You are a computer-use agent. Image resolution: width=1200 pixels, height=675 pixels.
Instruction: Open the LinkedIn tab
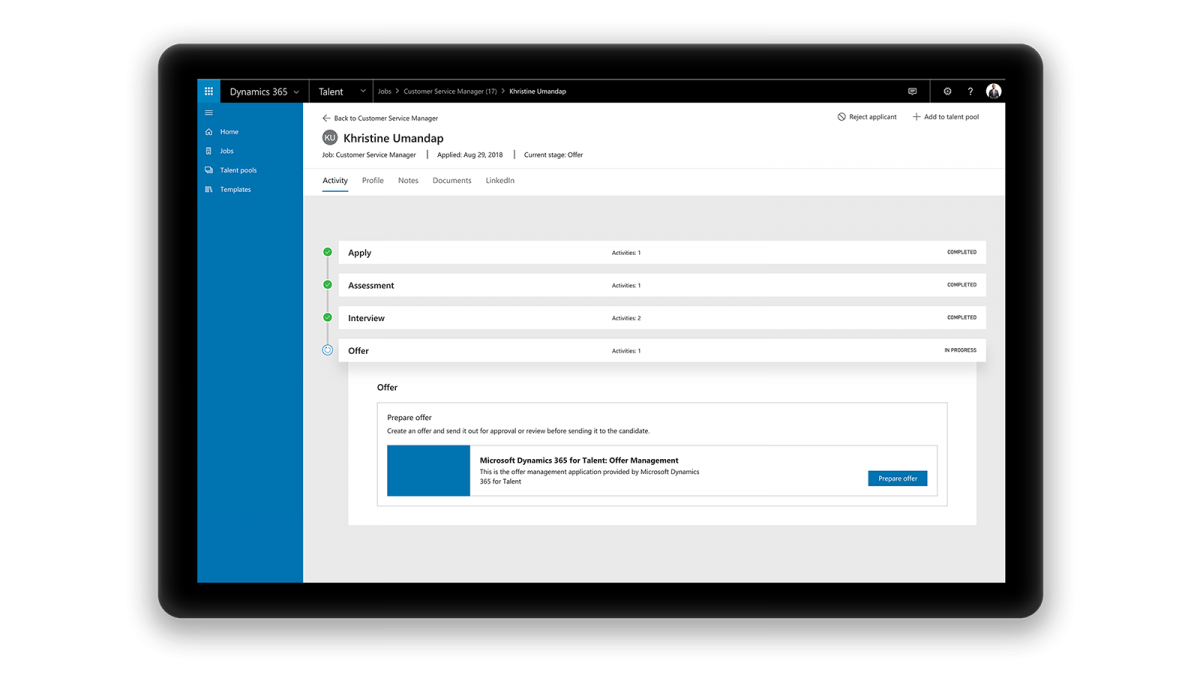point(500,180)
